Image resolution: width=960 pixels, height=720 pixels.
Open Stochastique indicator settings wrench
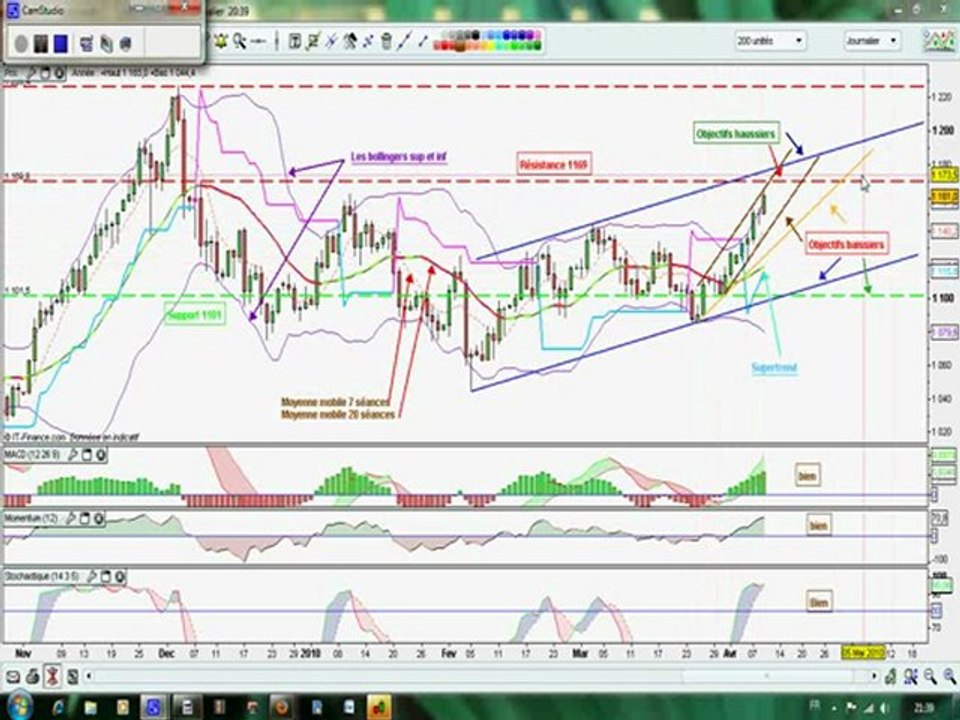91,576
